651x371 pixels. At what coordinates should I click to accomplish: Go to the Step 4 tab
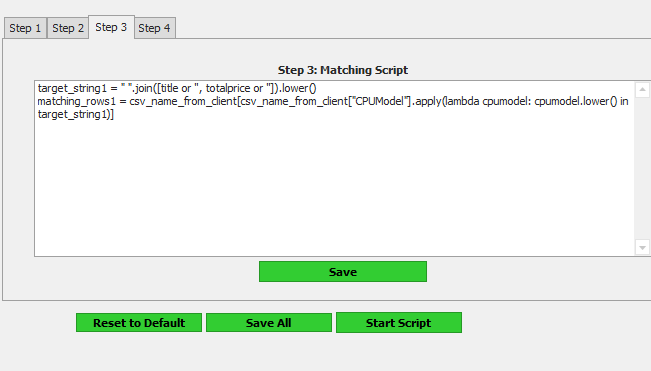154,28
